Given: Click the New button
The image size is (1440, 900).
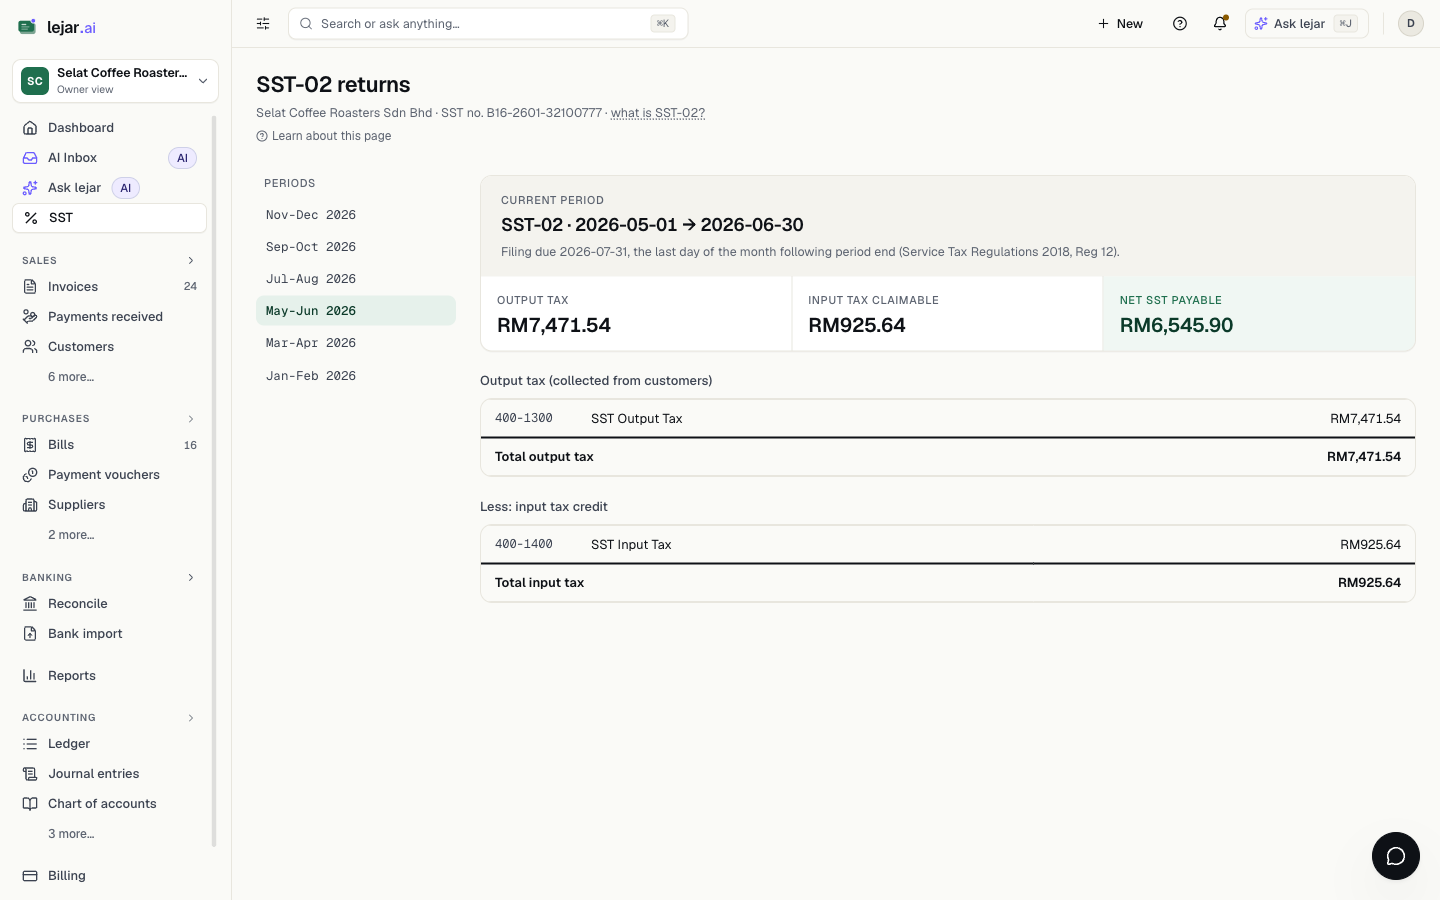Looking at the screenshot, I should pos(1120,23).
